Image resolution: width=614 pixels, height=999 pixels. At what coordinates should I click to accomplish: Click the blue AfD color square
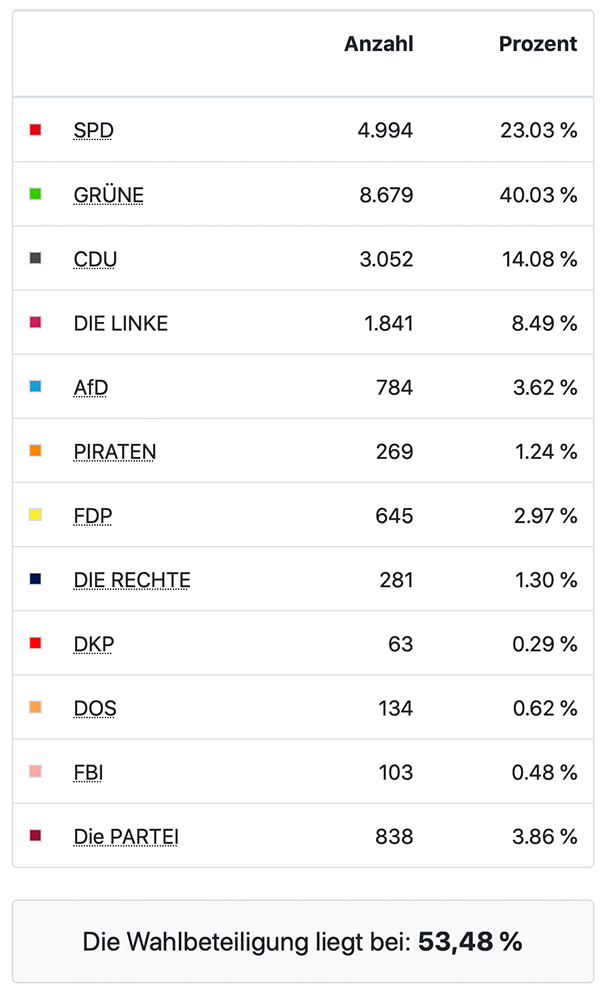[x=36, y=386]
